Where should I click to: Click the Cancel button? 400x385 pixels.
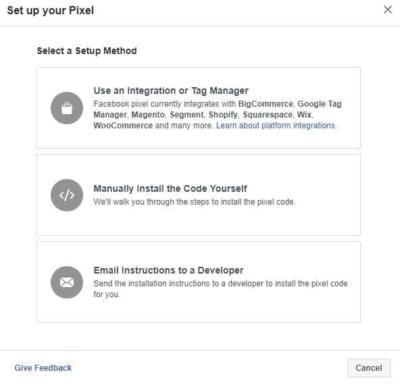(x=368, y=368)
